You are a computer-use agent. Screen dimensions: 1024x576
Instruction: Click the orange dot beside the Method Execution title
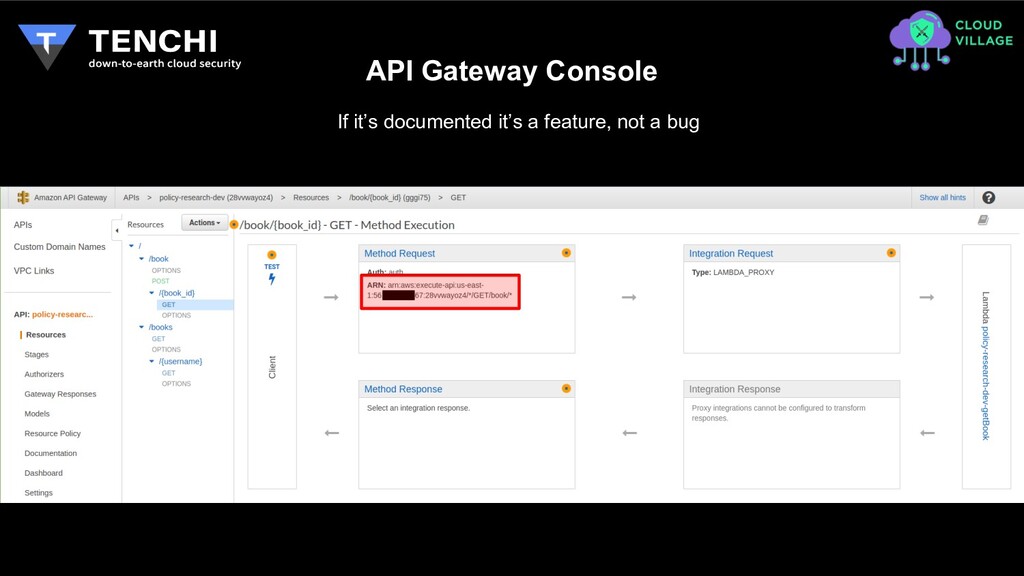(234, 225)
